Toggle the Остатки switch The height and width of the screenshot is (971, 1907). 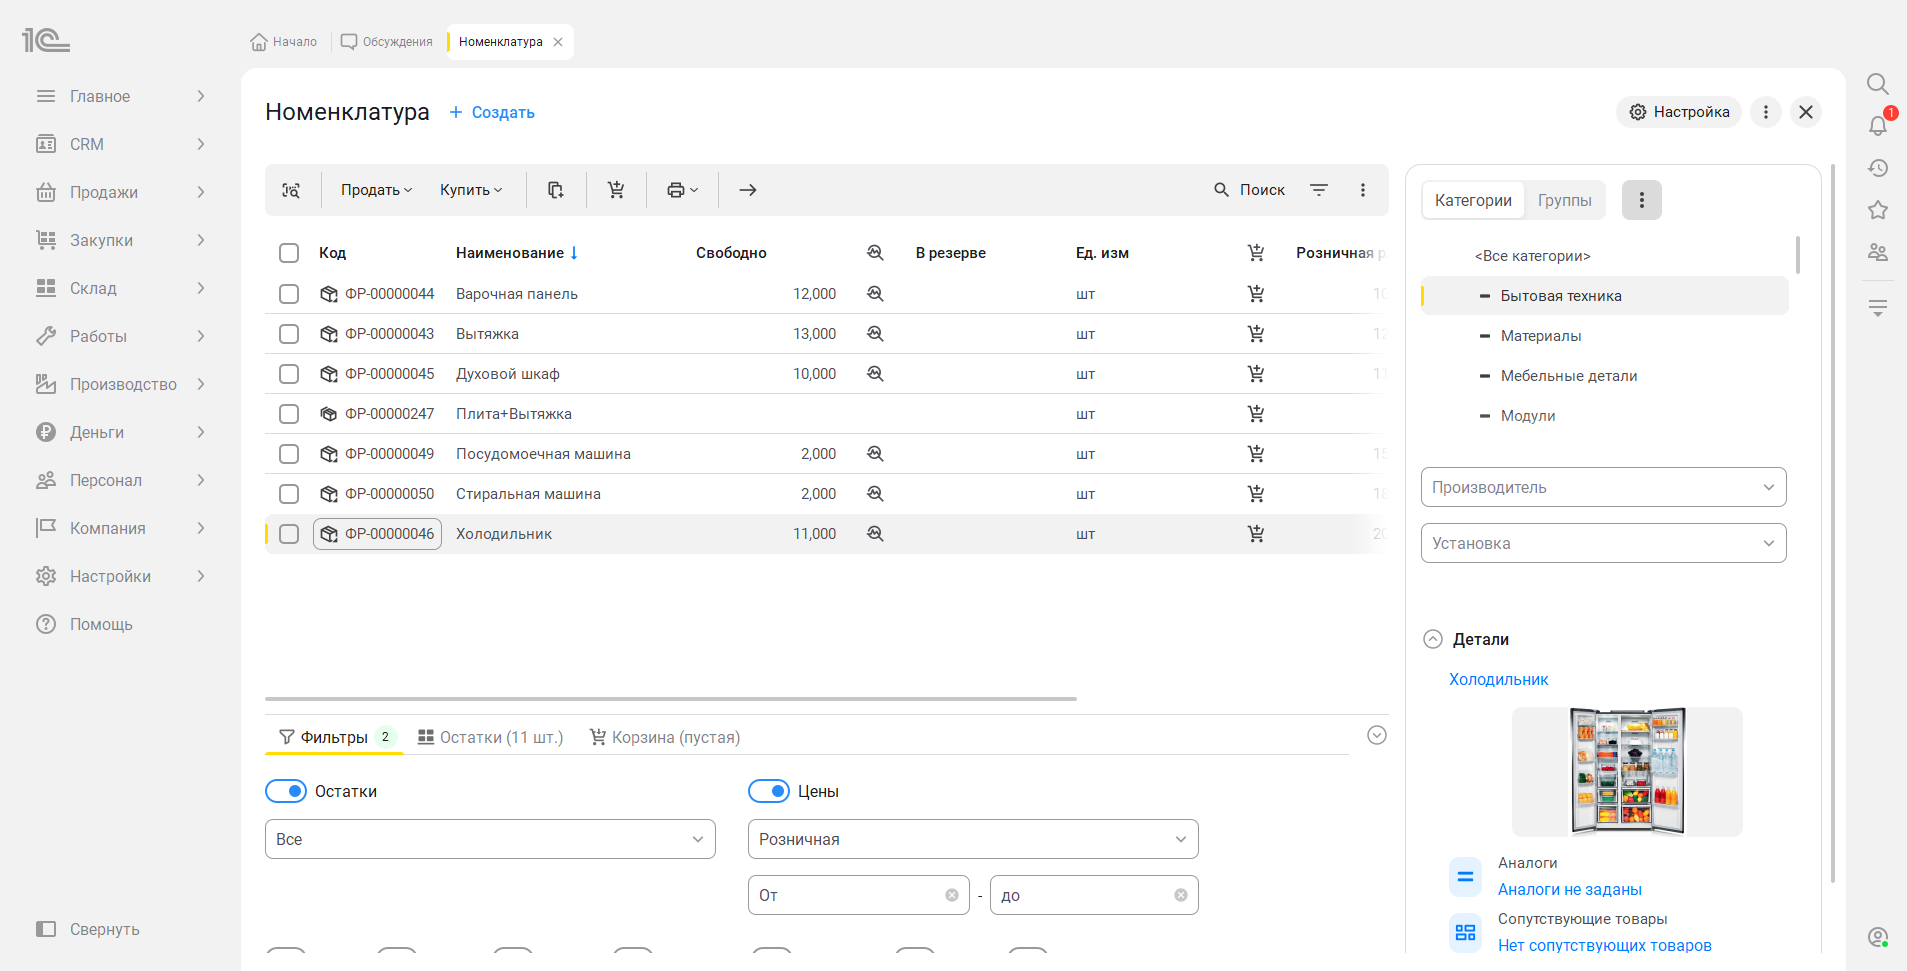[286, 791]
